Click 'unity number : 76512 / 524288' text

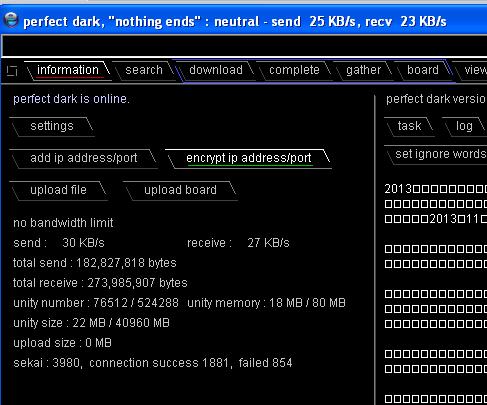96,303
